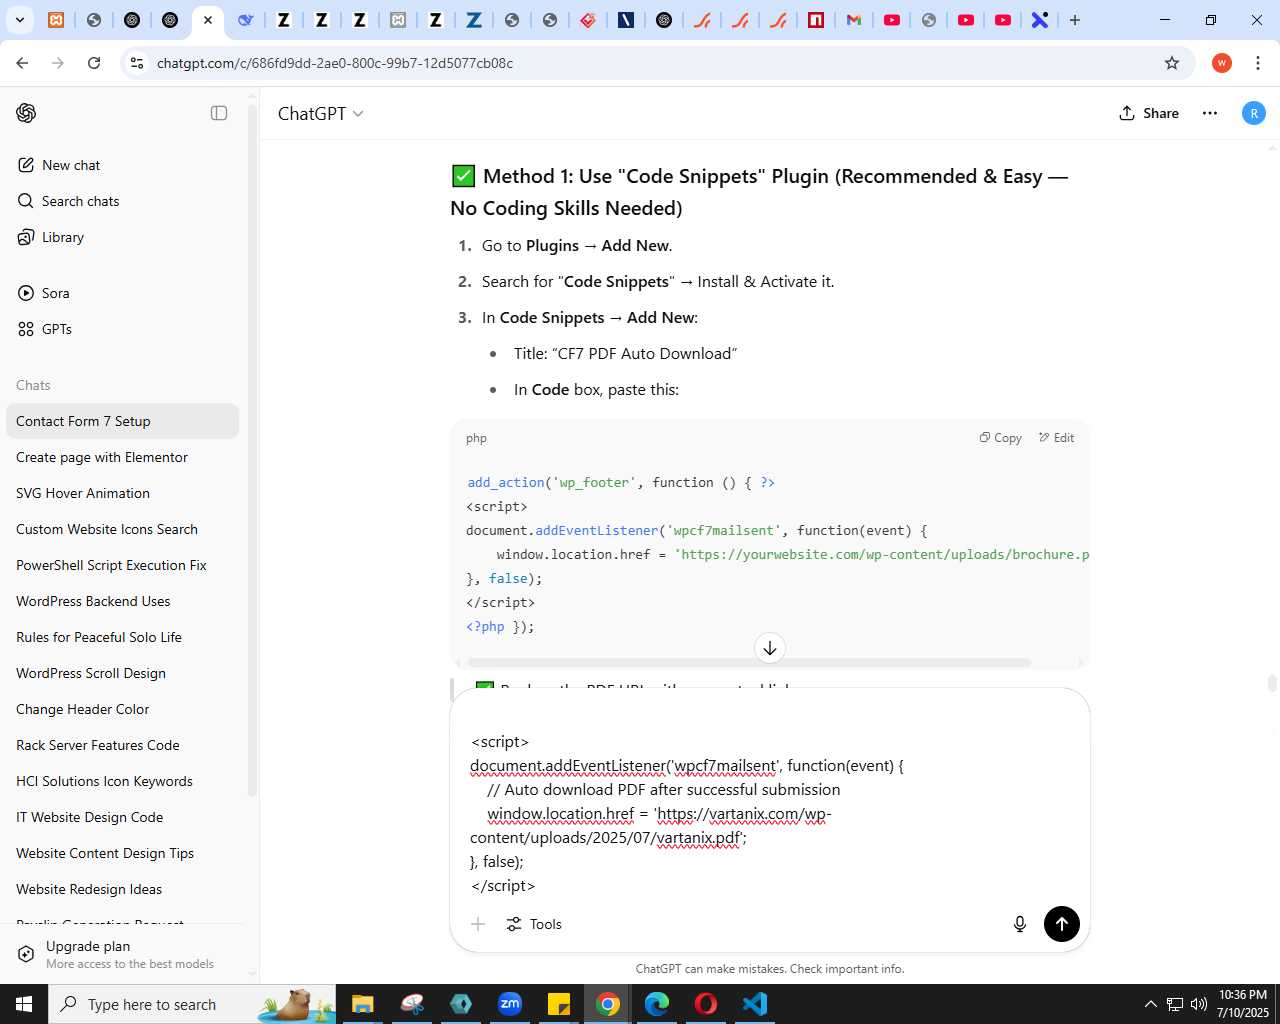Click the Windows taskbar search box

click(x=192, y=1004)
